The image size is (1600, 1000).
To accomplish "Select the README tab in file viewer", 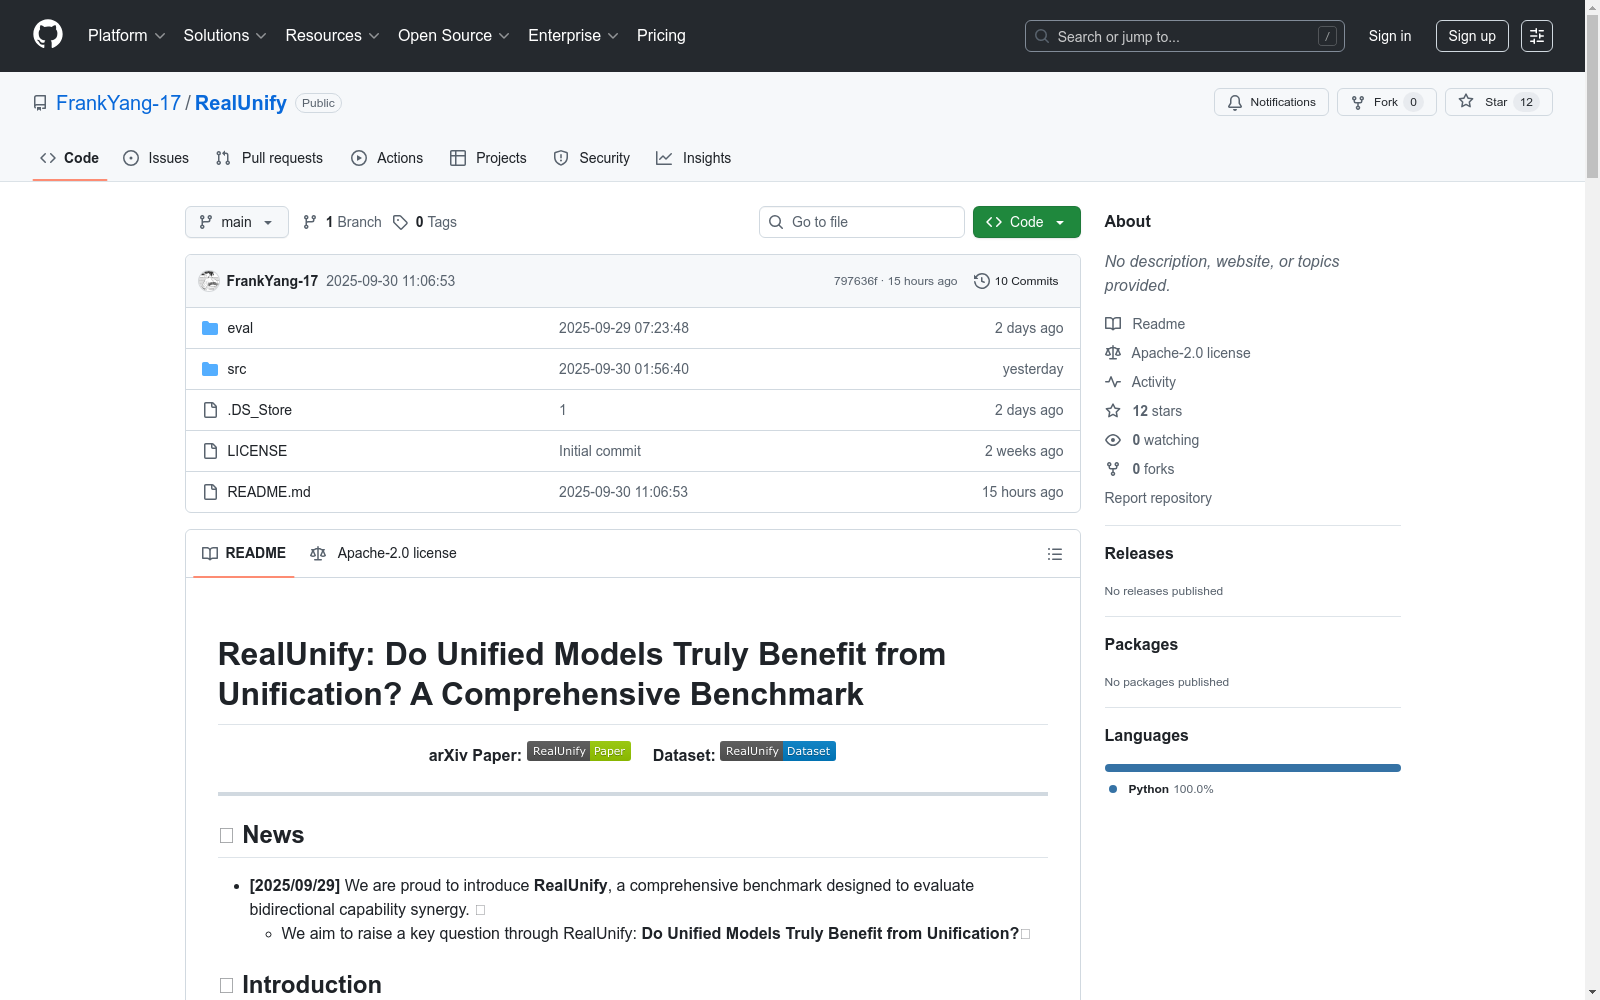I will [x=244, y=553].
